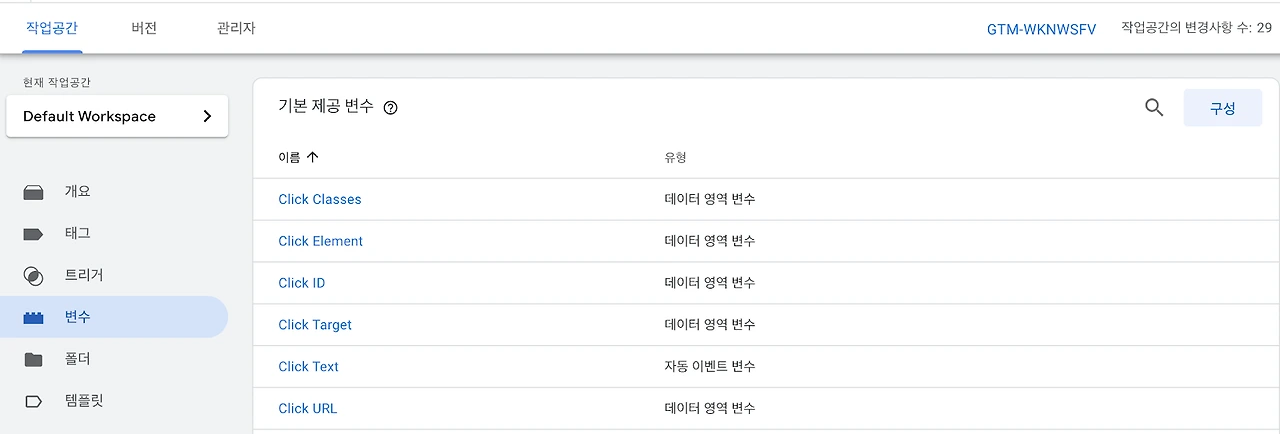
Task: Open the Click URL variable
Action: (x=307, y=408)
